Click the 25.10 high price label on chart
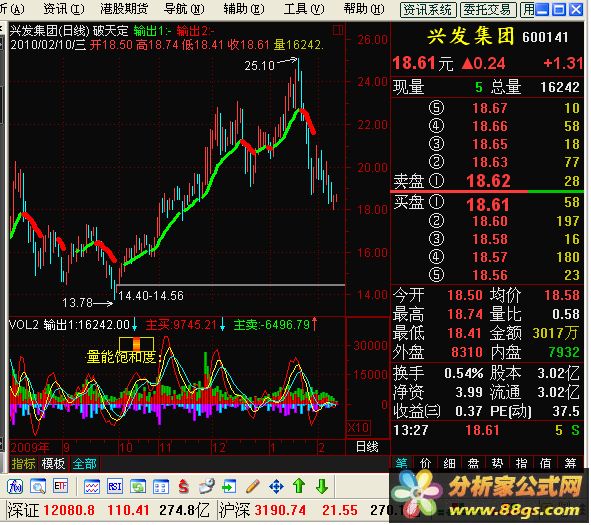Image resolution: width=591 pixels, height=525 pixels. pos(260,66)
